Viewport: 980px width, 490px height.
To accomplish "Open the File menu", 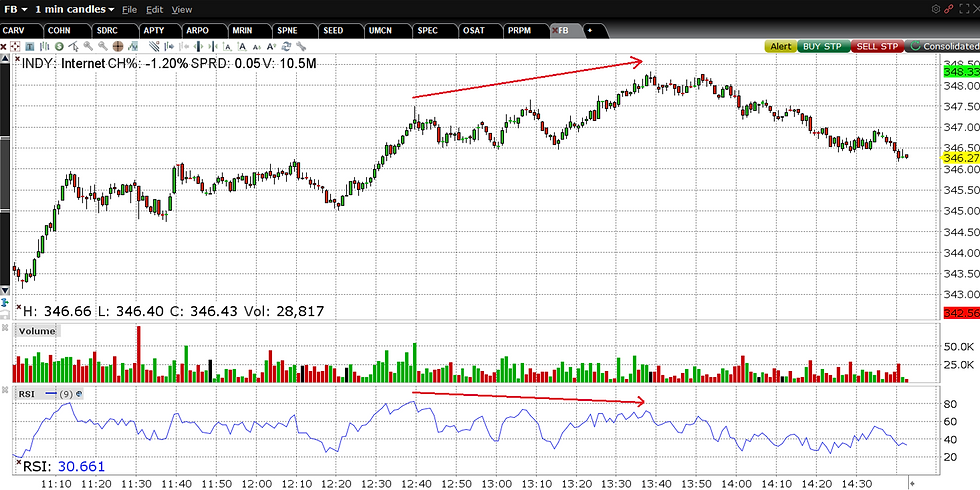I will click(129, 10).
